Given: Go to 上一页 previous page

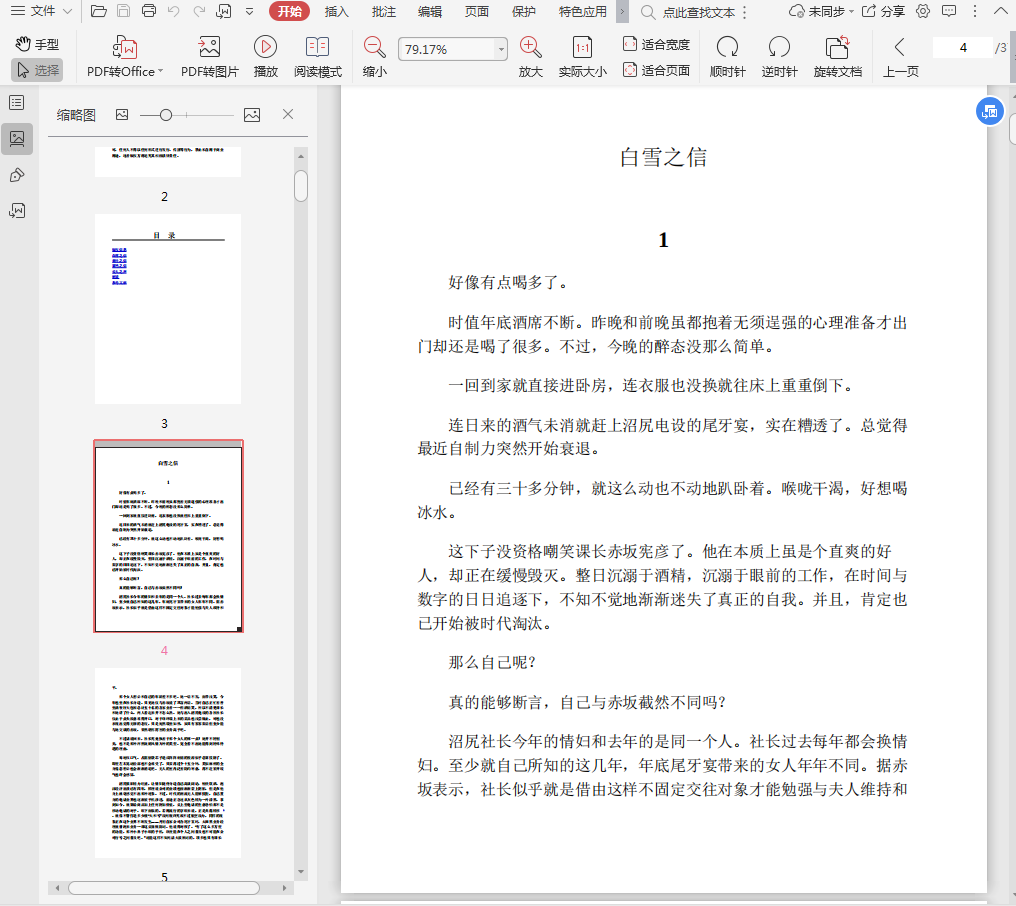Looking at the screenshot, I should tap(900, 57).
